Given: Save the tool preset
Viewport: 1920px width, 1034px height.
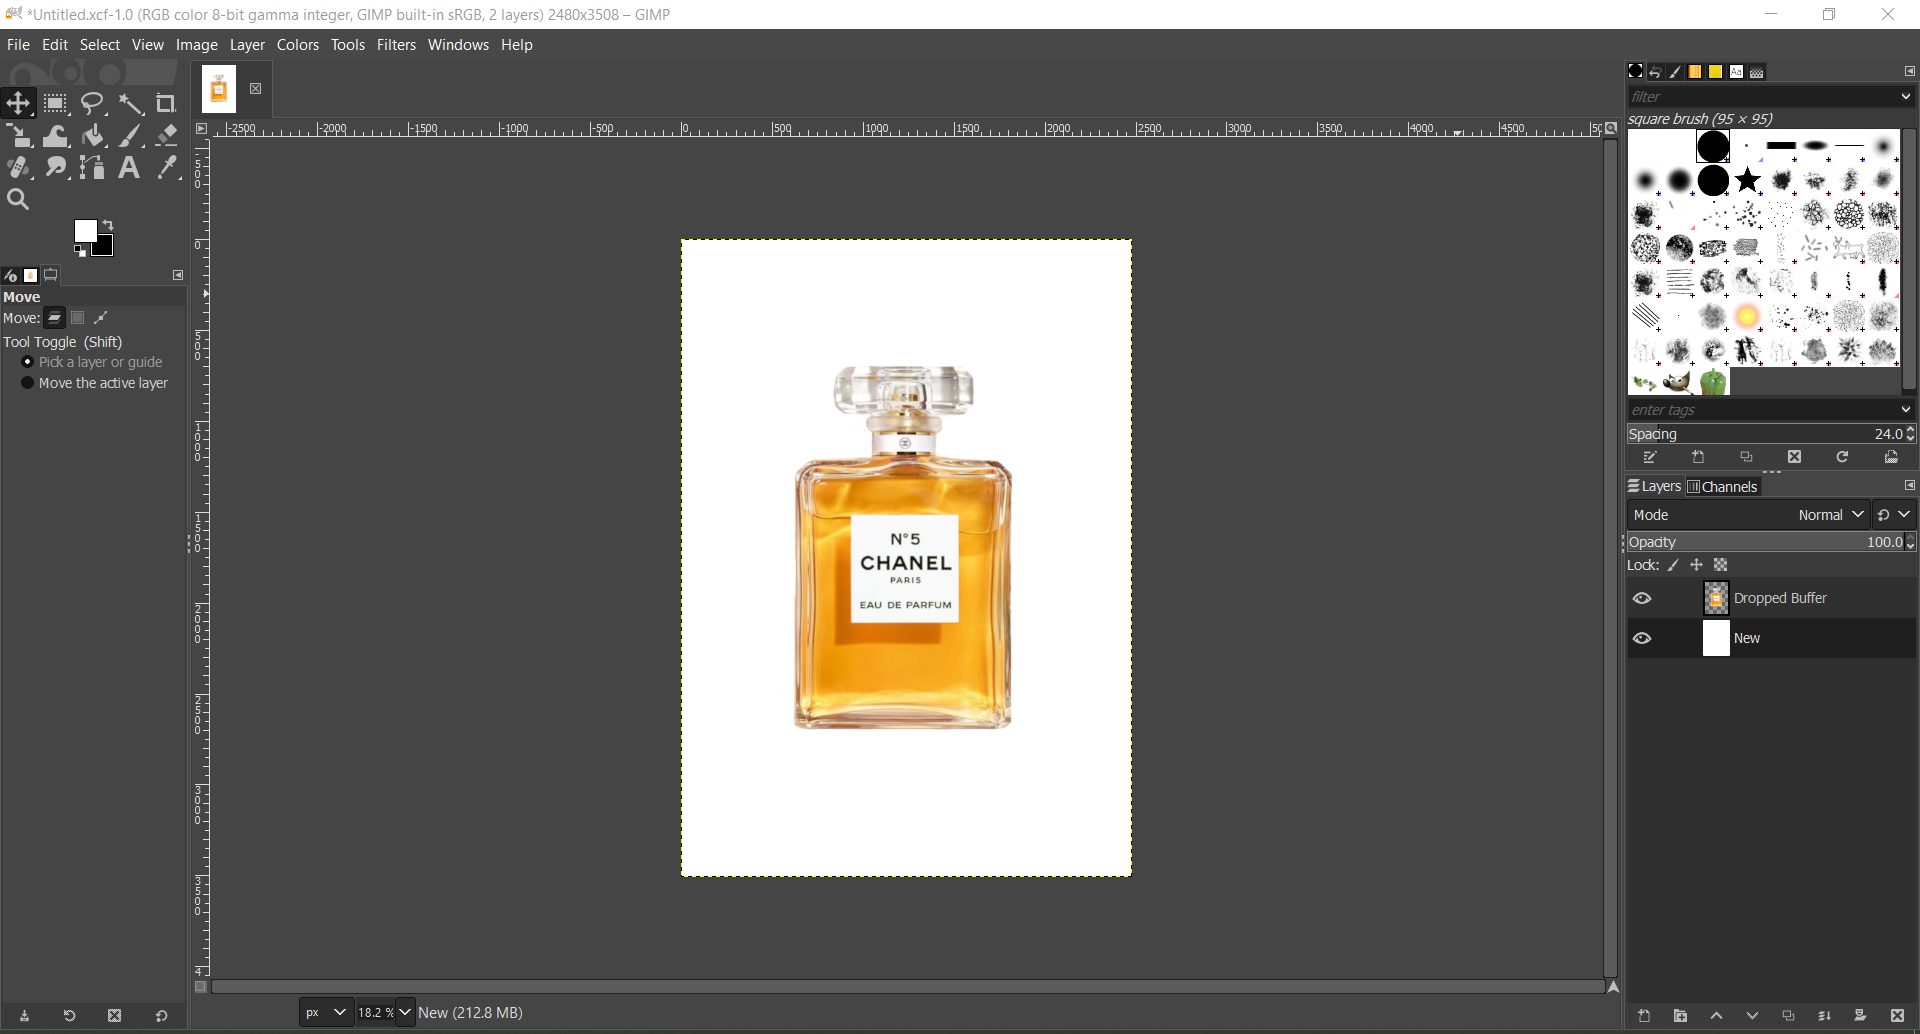Looking at the screenshot, I should coord(25,1017).
